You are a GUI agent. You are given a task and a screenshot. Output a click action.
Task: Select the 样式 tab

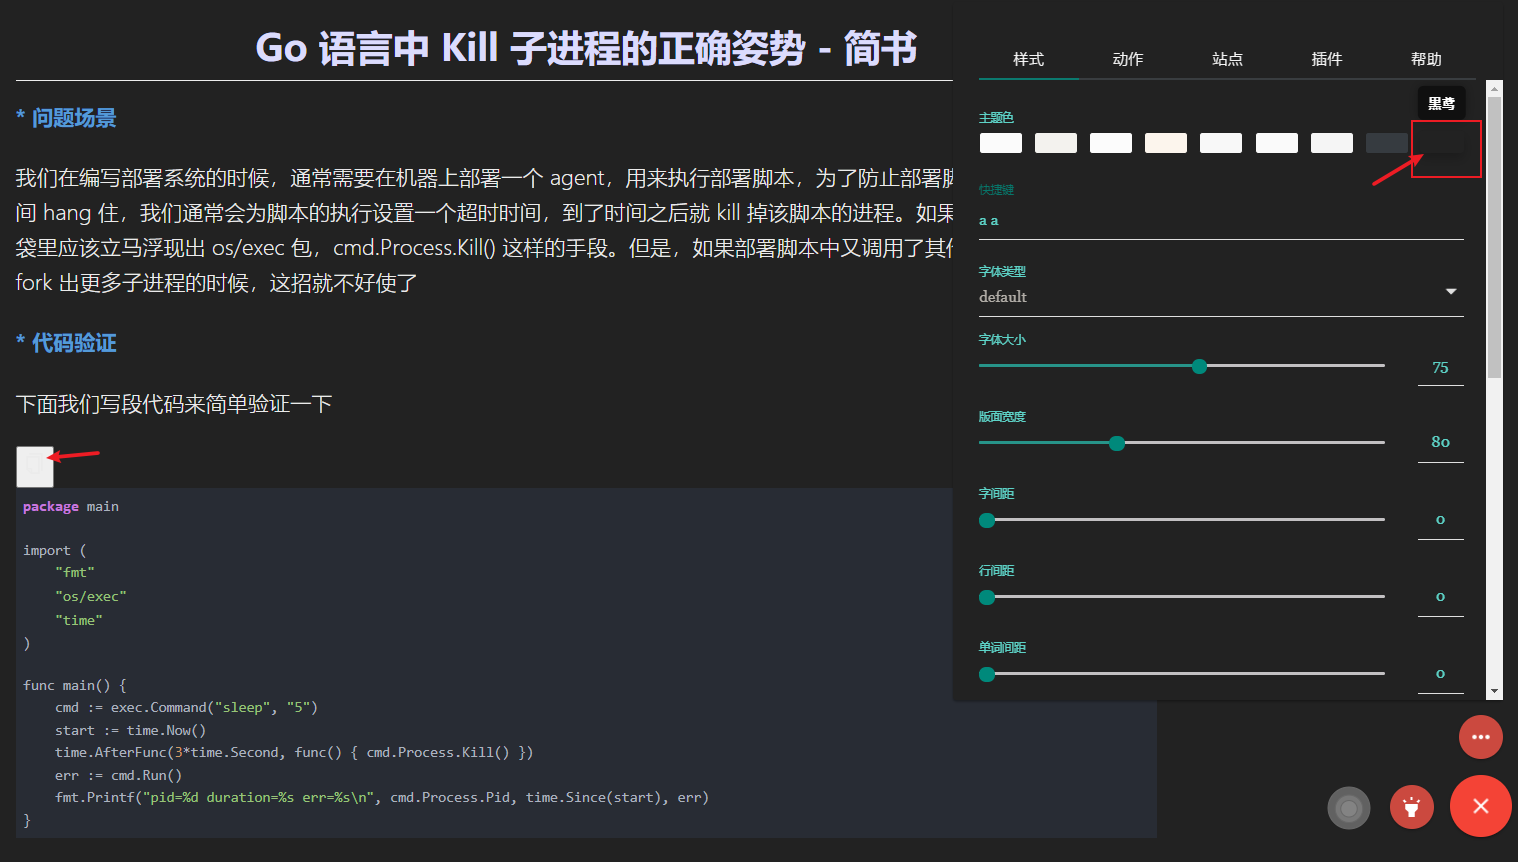tap(1028, 59)
